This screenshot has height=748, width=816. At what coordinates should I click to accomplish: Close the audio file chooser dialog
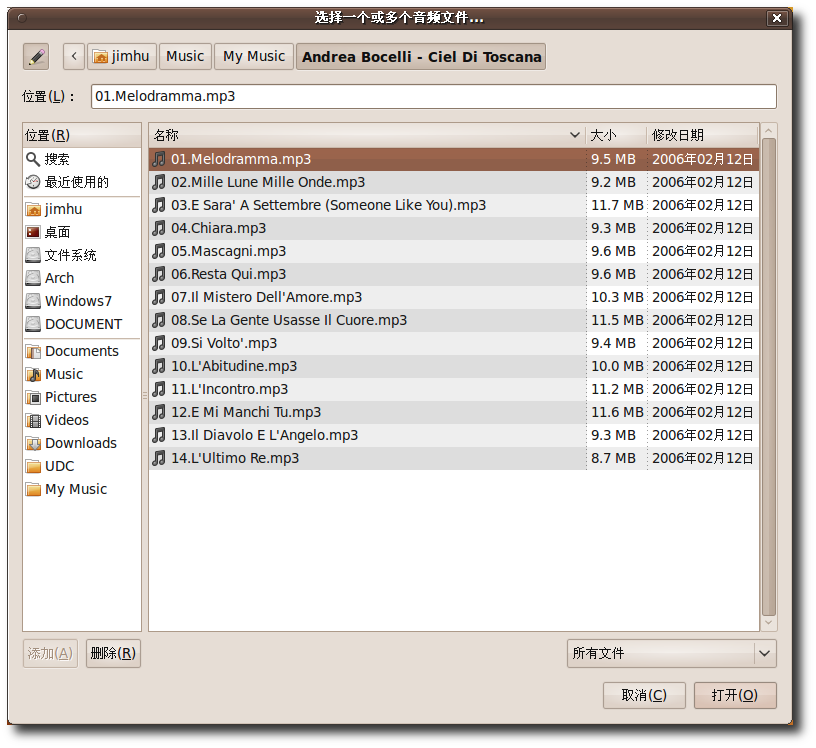pyautogui.click(x=776, y=18)
